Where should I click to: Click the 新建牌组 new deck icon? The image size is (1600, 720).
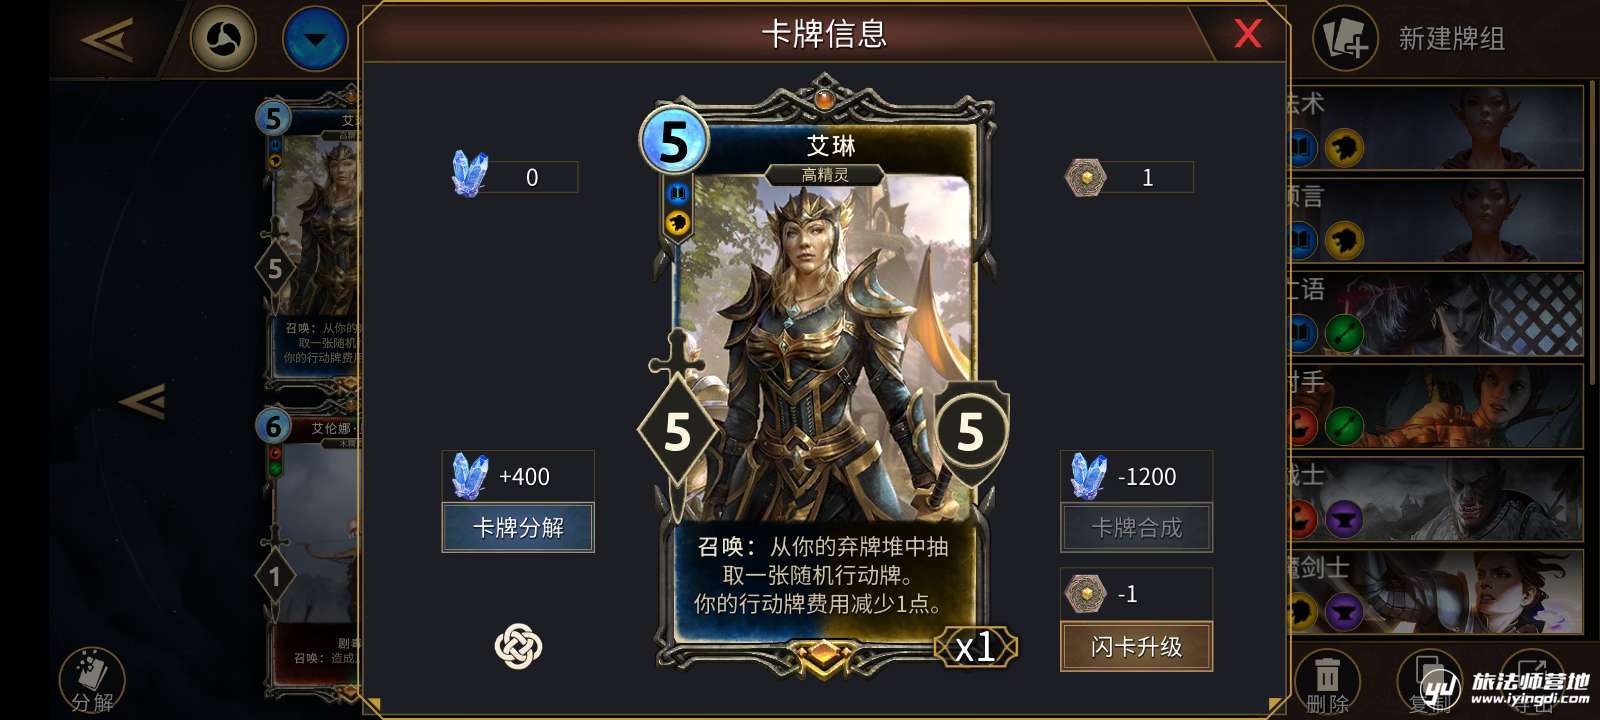pos(1345,39)
